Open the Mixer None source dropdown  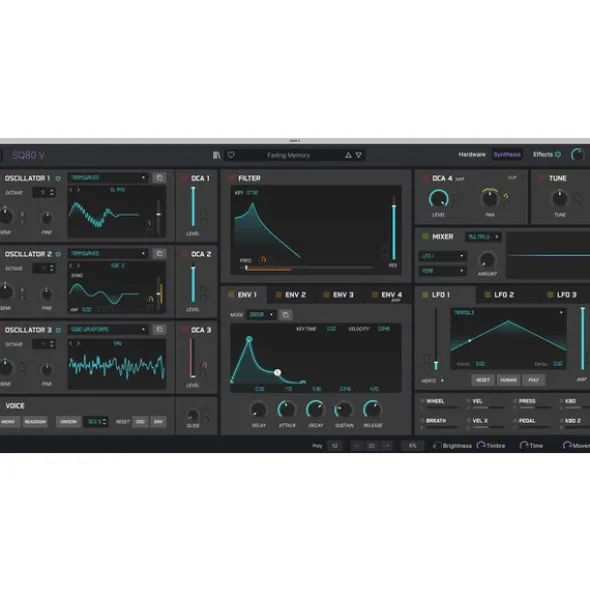pos(442,271)
